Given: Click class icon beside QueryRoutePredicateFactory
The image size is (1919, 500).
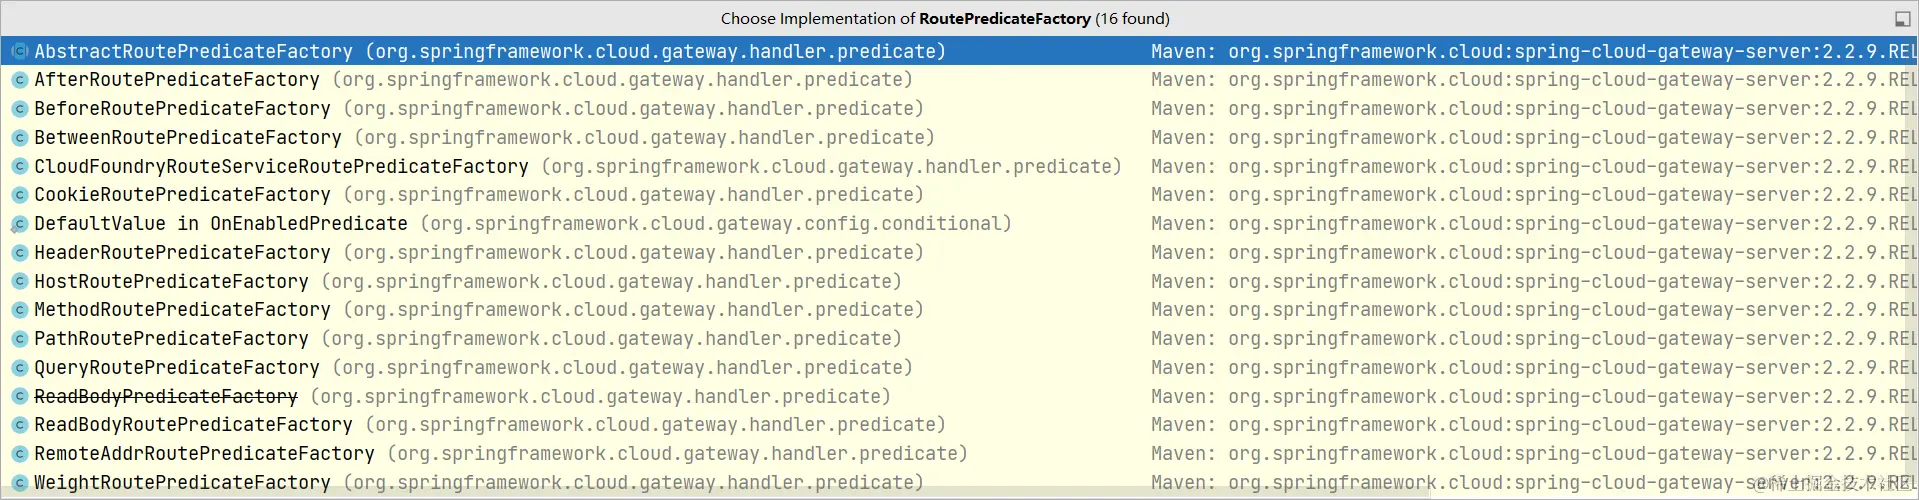Looking at the screenshot, I should pyautogui.click(x=19, y=368).
